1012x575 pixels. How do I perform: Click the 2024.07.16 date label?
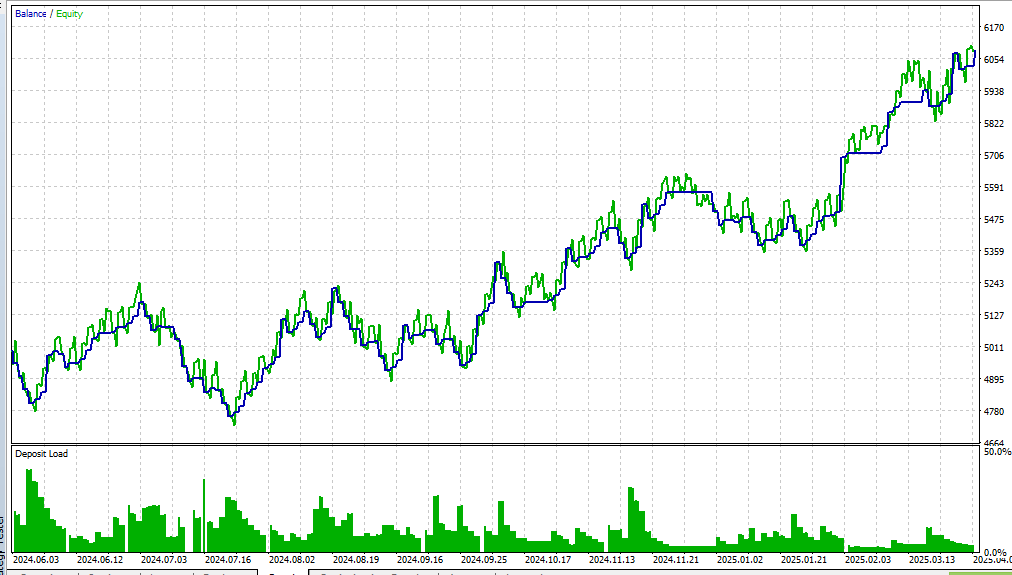tap(228, 560)
